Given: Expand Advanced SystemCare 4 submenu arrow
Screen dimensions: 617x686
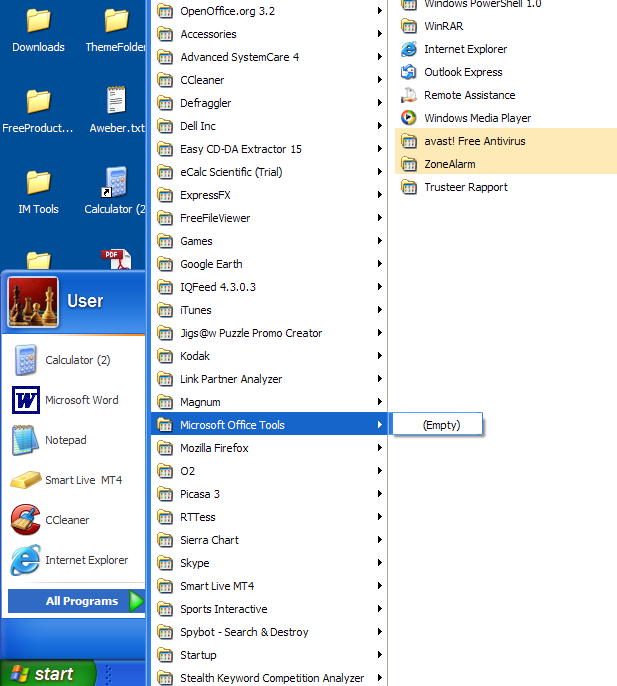Looking at the screenshot, I should [380, 57].
